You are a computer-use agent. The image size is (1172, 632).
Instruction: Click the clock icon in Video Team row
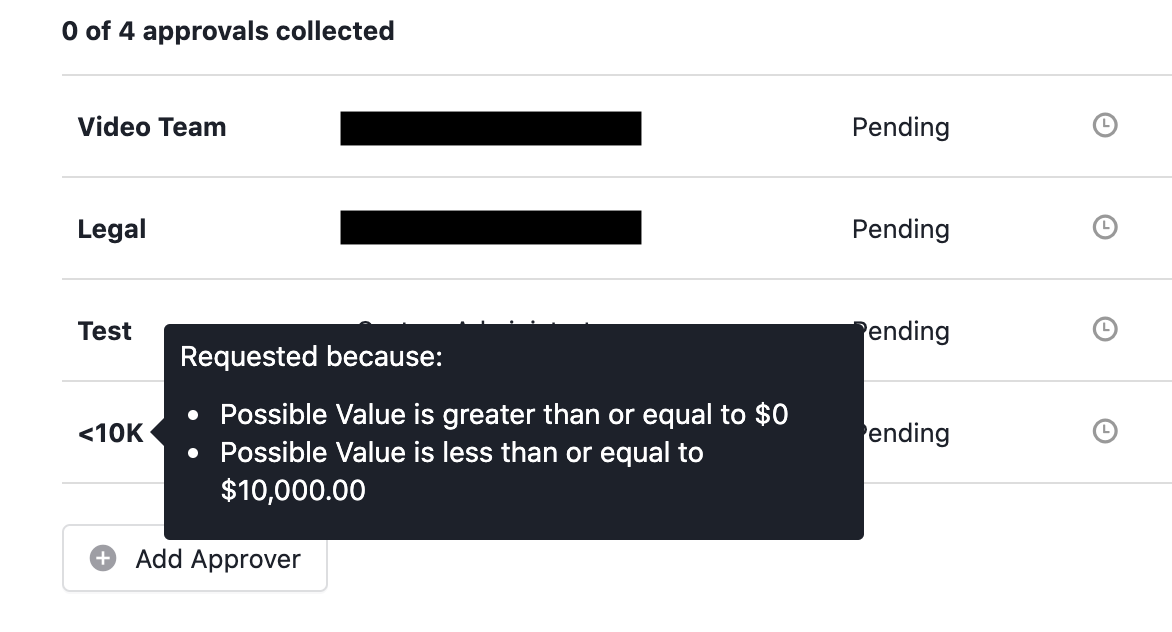(1105, 125)
